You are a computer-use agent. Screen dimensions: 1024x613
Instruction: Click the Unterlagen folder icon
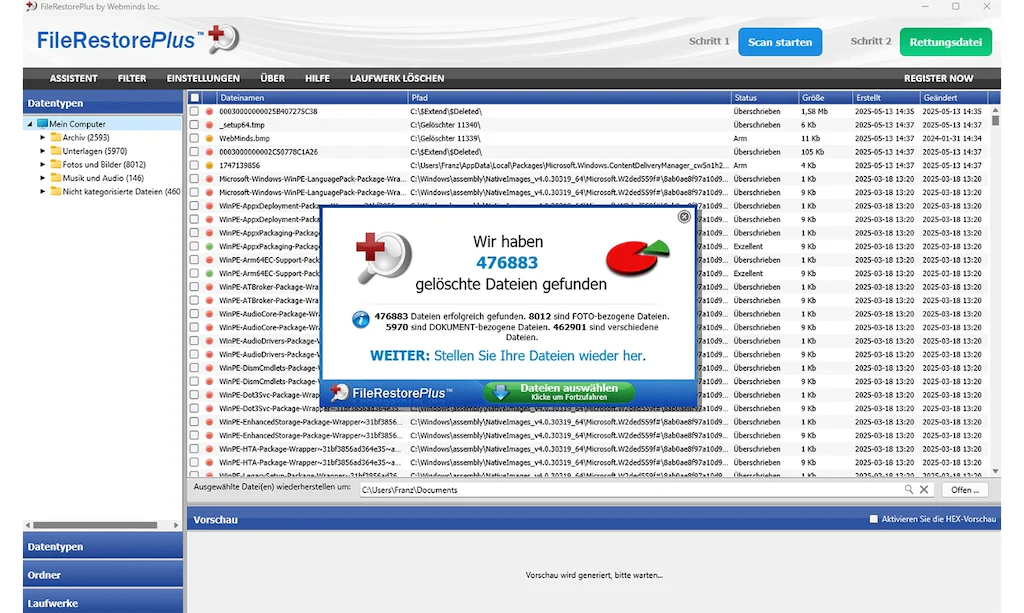coord(56,151)
